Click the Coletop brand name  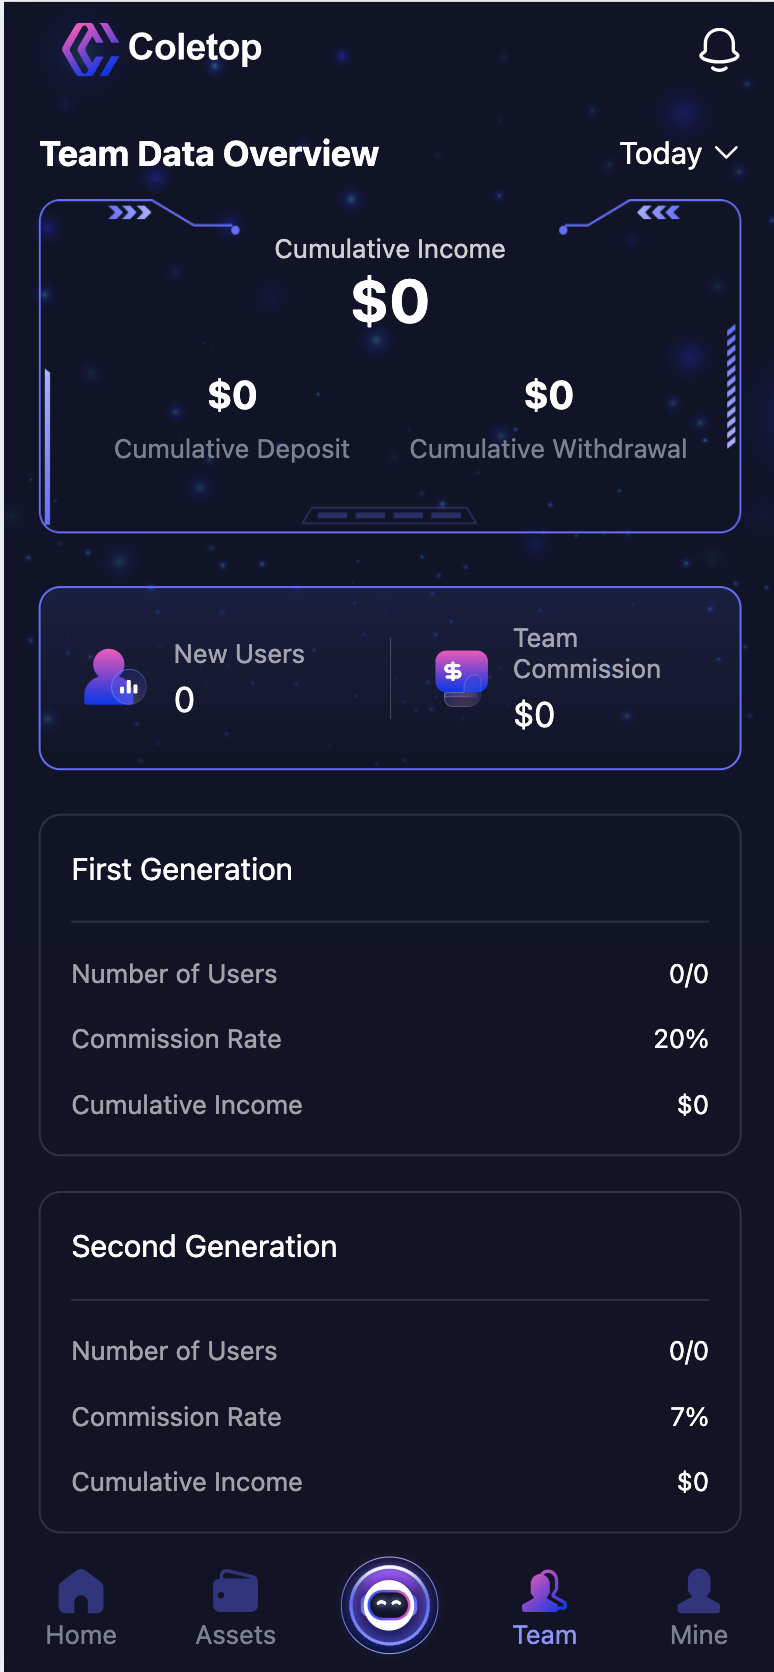point(195,47)
